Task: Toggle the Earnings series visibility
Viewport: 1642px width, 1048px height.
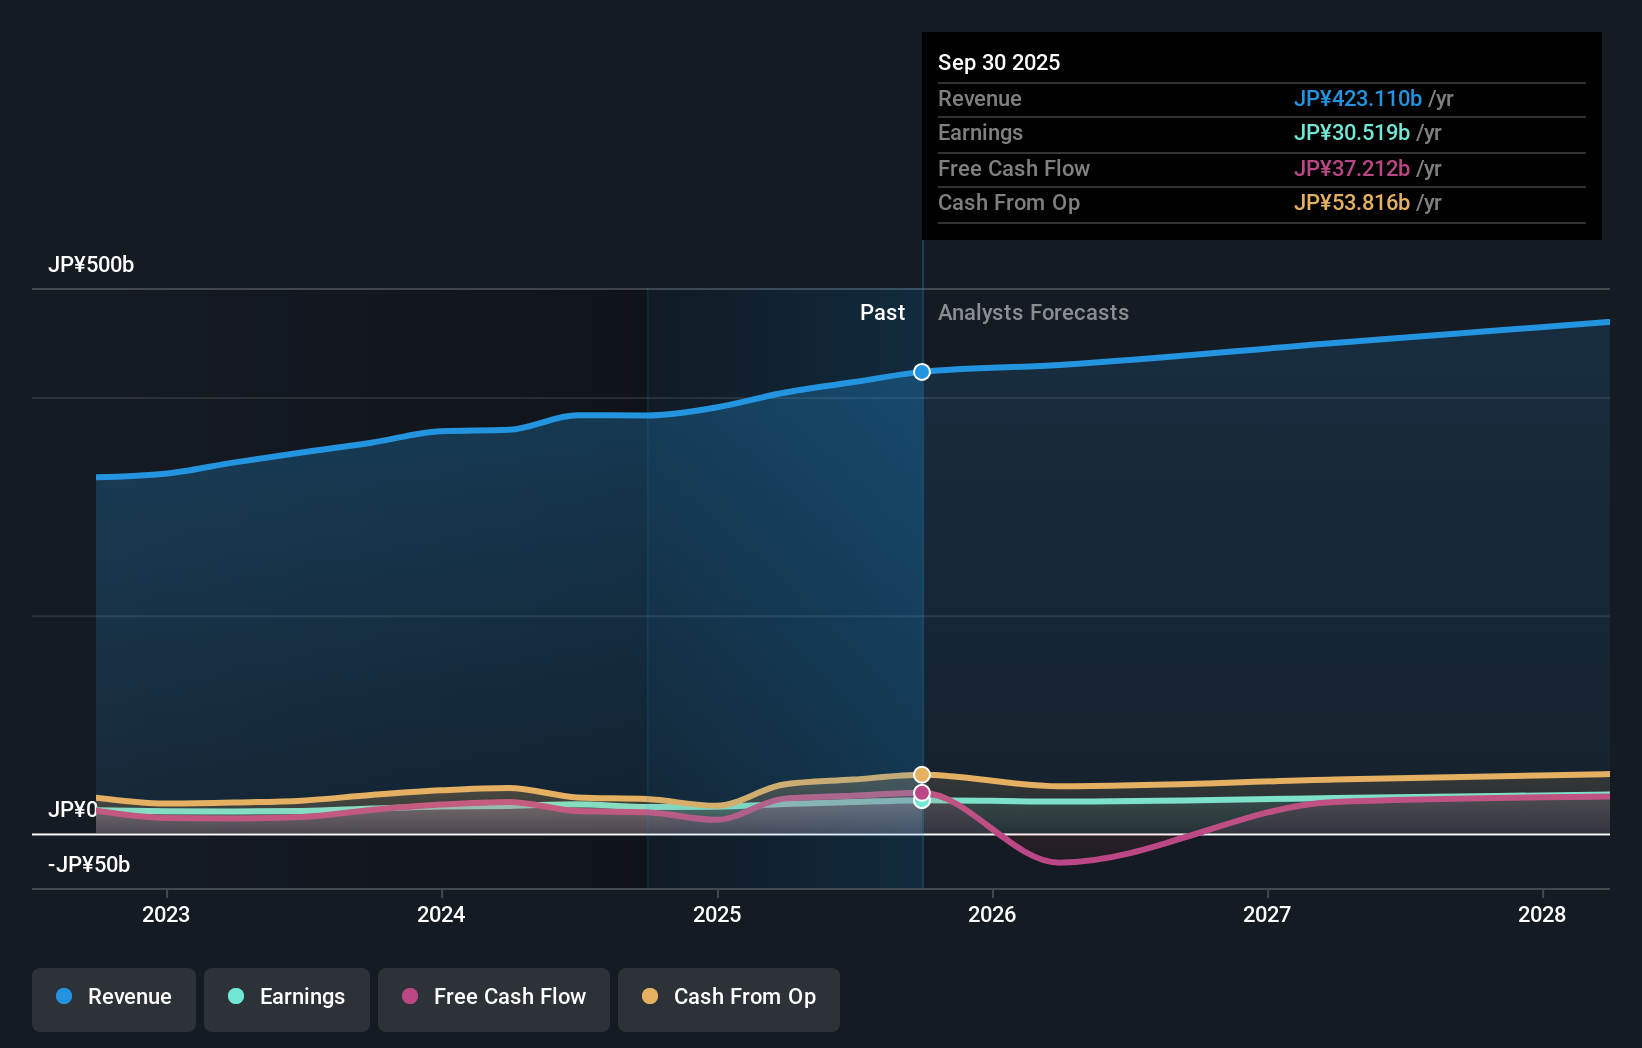Action: [287, 999]
